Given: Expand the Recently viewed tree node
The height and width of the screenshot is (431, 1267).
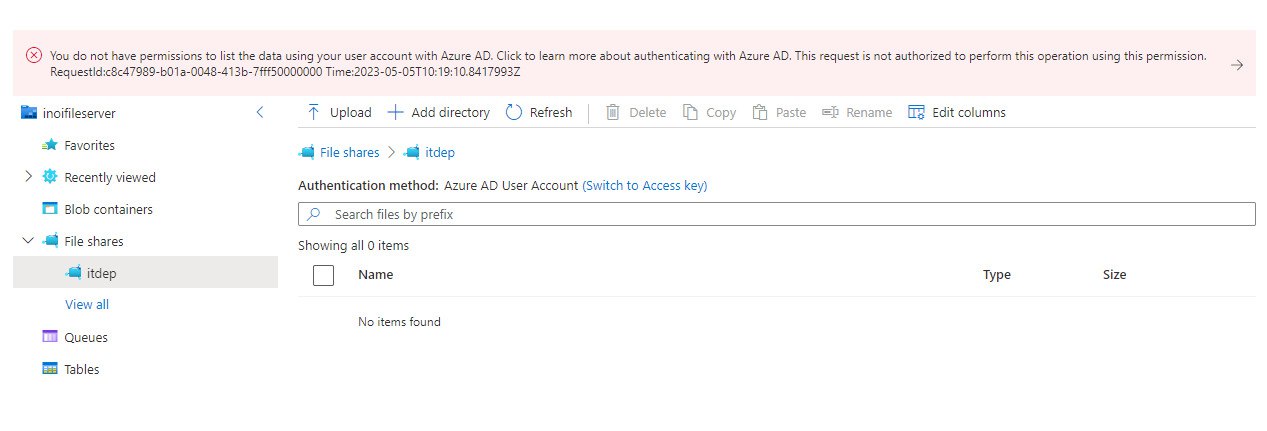Looking at the screenshot, I should point(28,177).
